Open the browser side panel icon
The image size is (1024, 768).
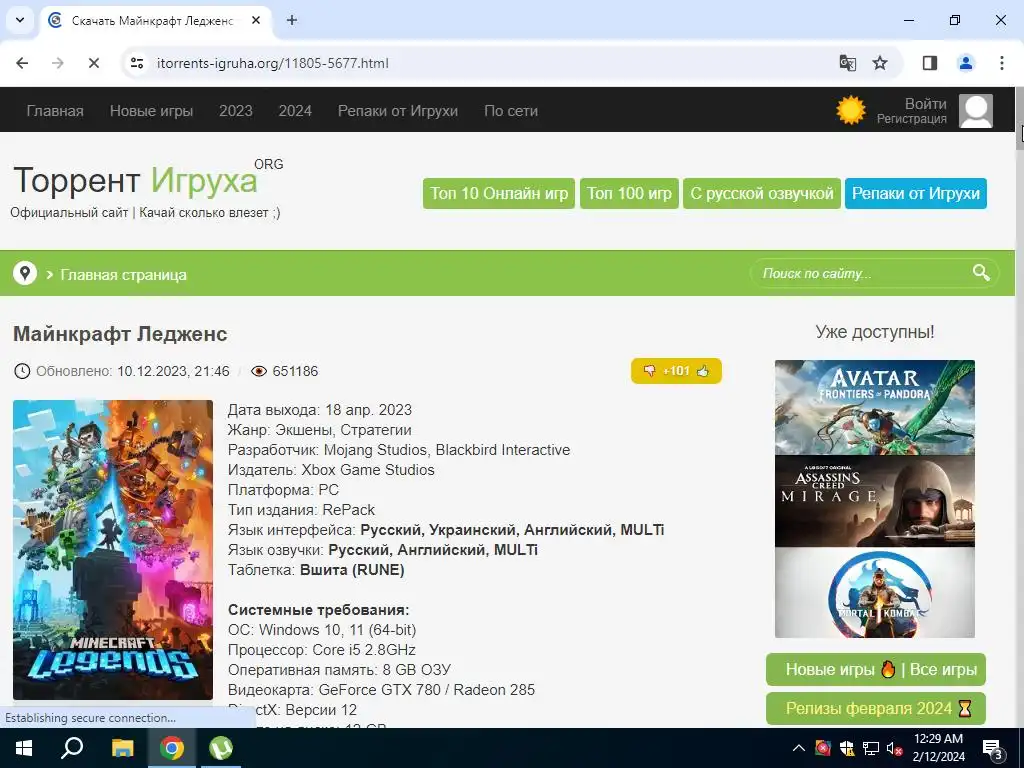click(930, 63)
